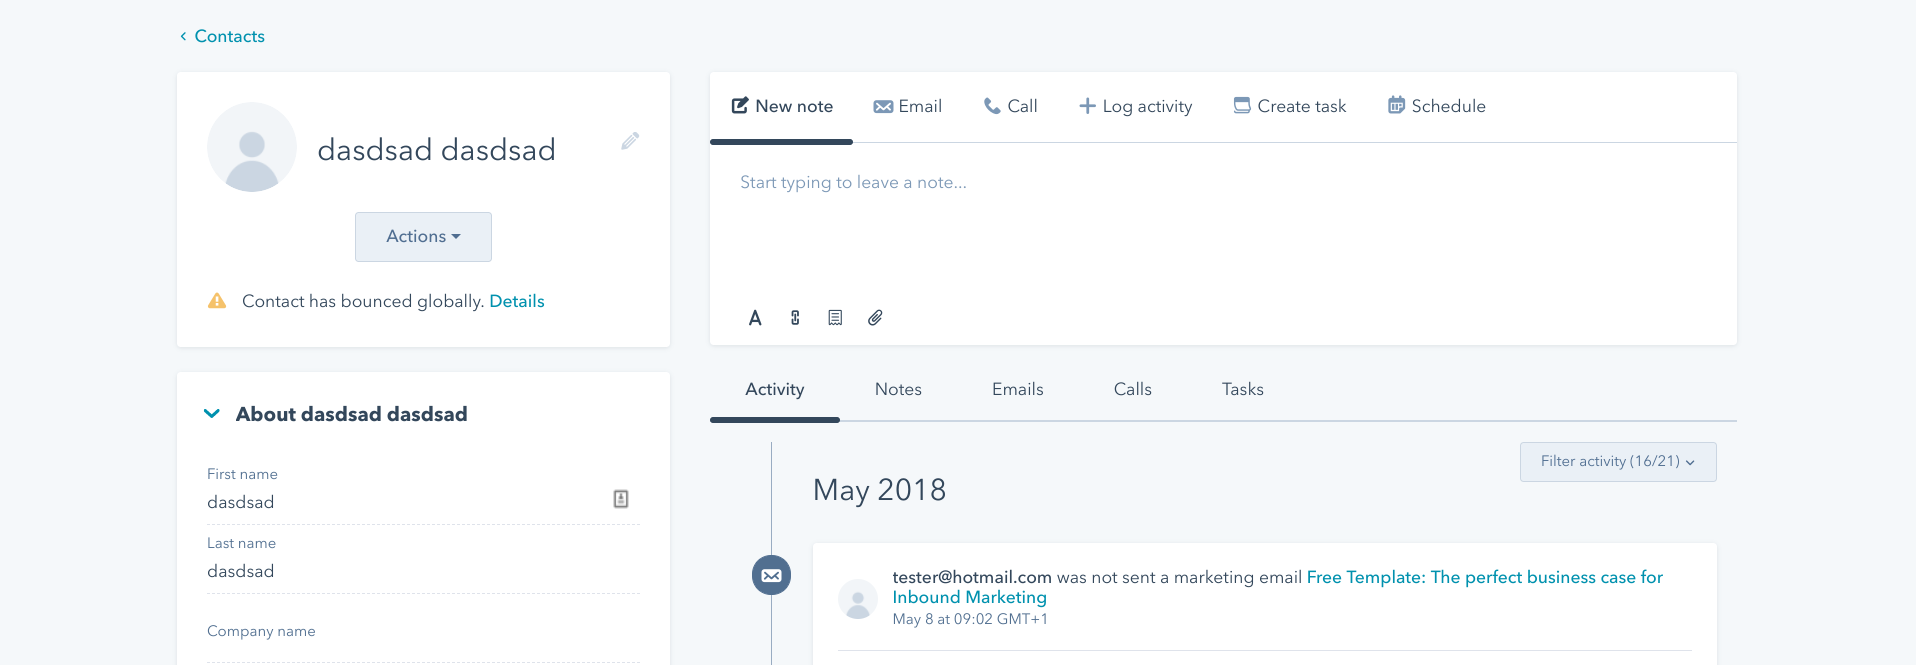Open the Calls tab in timeline
The height and width of the screenshot is (665, 1916).
pos(1132,390)
